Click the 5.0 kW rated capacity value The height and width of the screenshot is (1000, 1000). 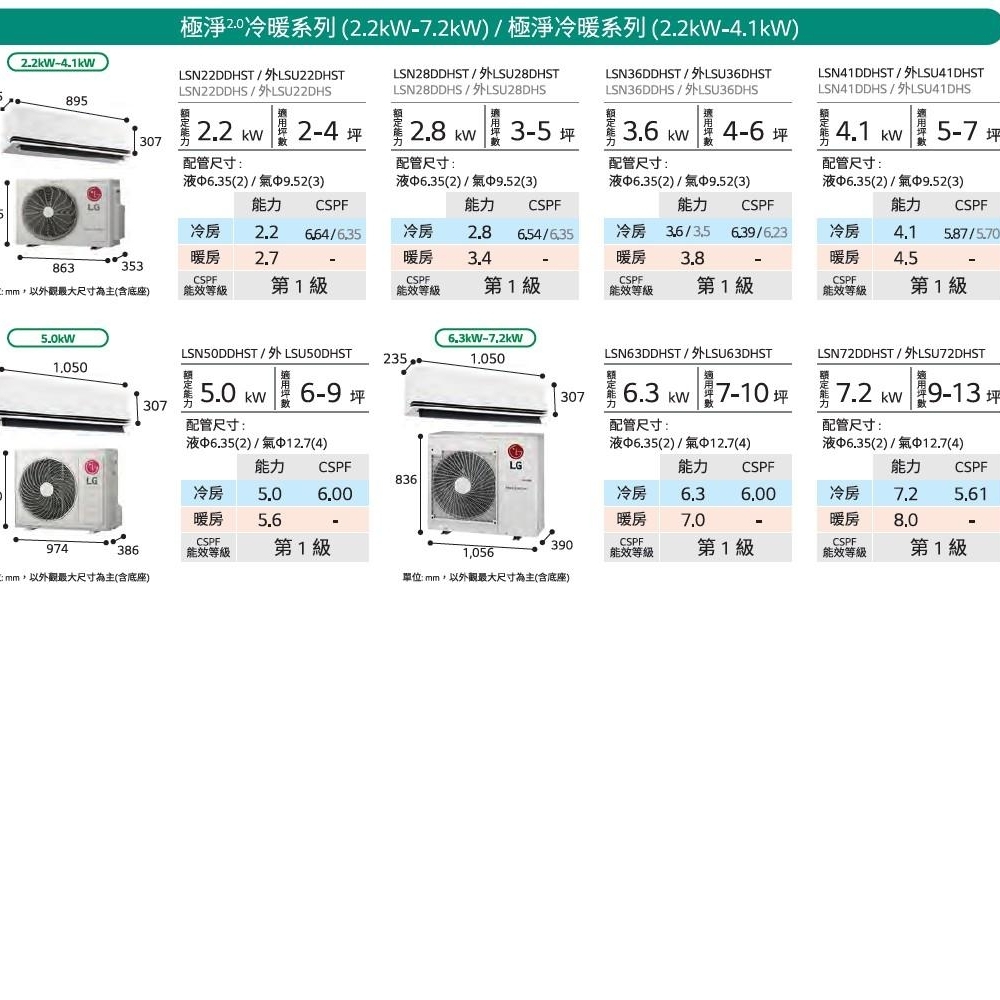click(x=233, y=393)
